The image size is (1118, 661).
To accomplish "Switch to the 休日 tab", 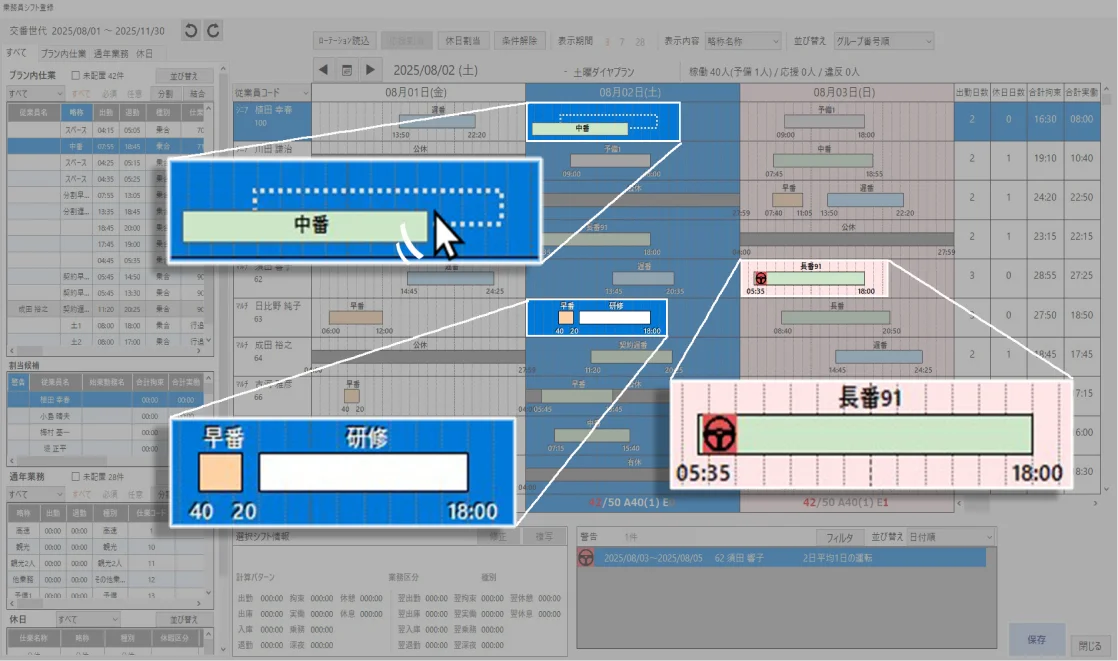I will pyautogui.click(x=144, y=53).
